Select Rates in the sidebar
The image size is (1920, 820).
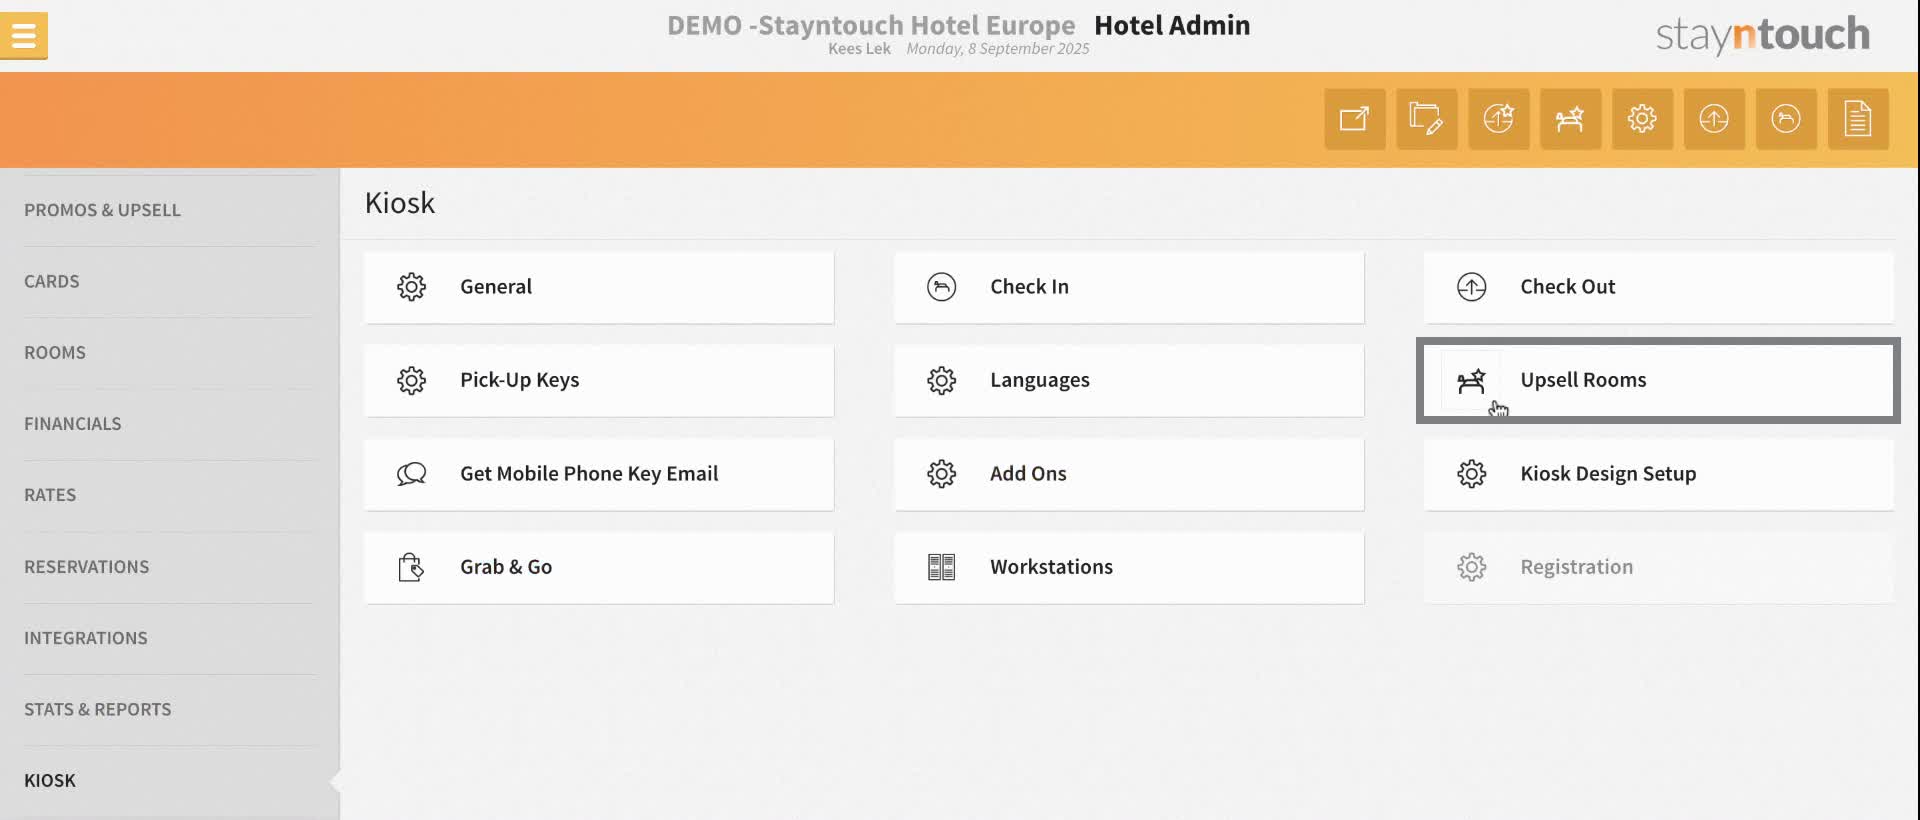click(x=169, y=495)
